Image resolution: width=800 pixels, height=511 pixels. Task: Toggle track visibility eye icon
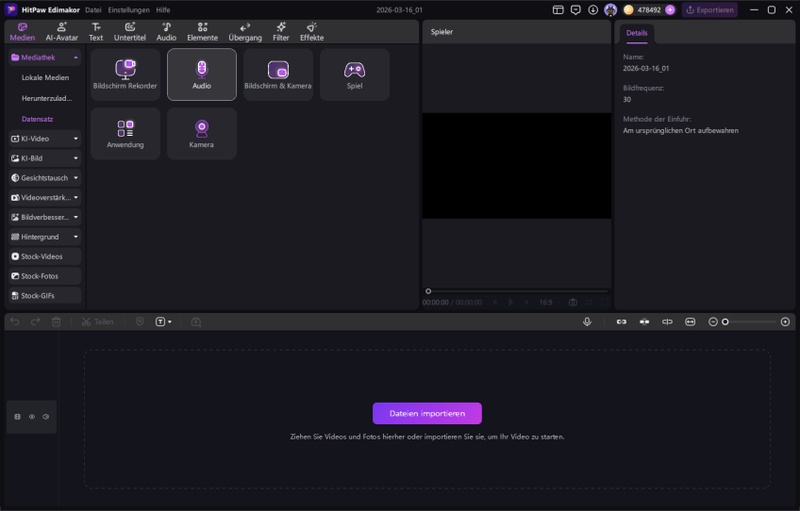pyautogui.click(x=31, y=416)
